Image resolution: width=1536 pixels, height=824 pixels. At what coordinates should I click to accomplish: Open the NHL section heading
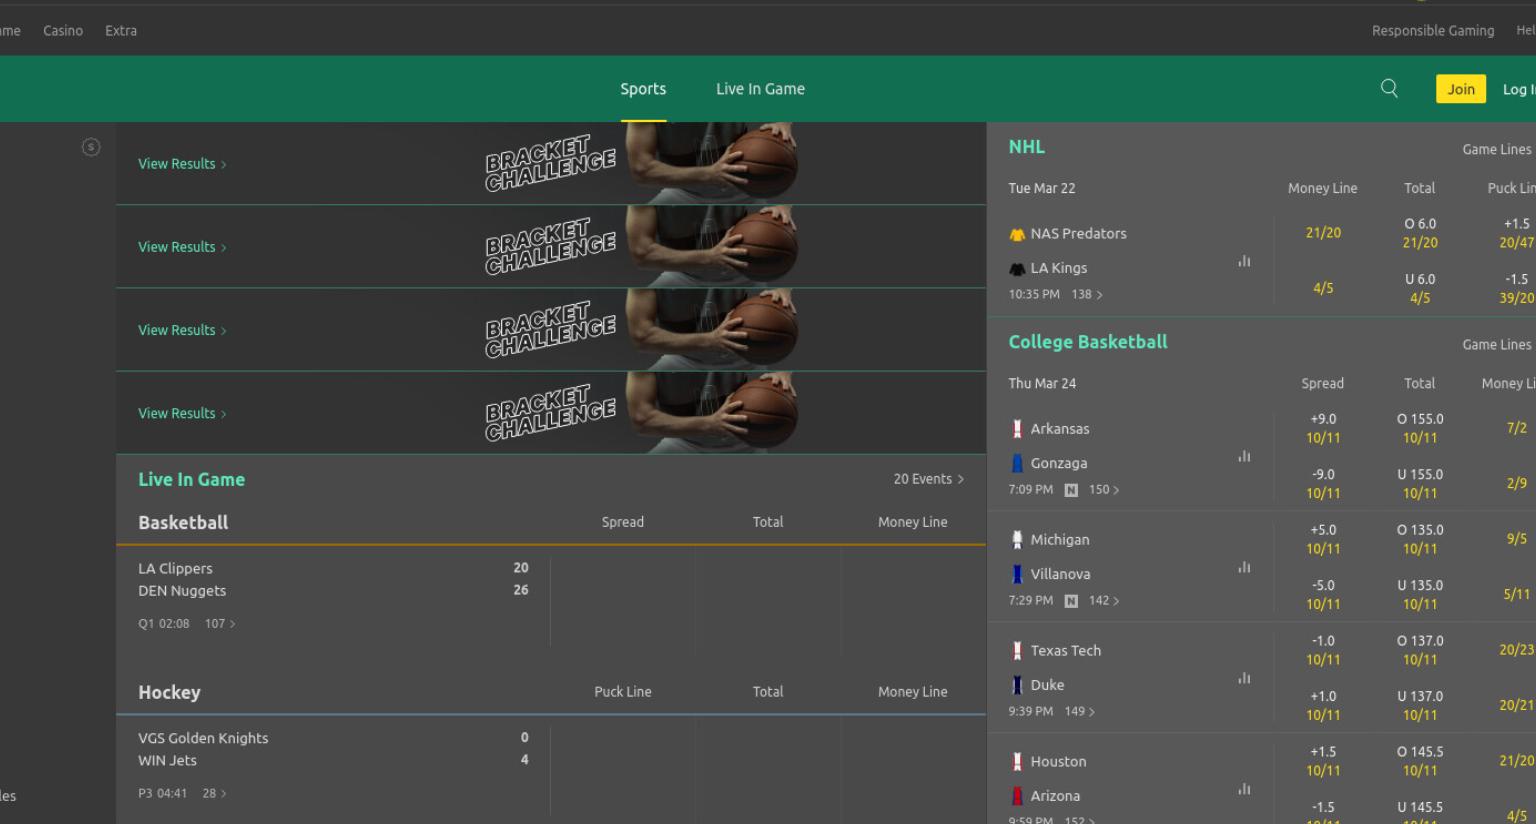pos(1026,147)
